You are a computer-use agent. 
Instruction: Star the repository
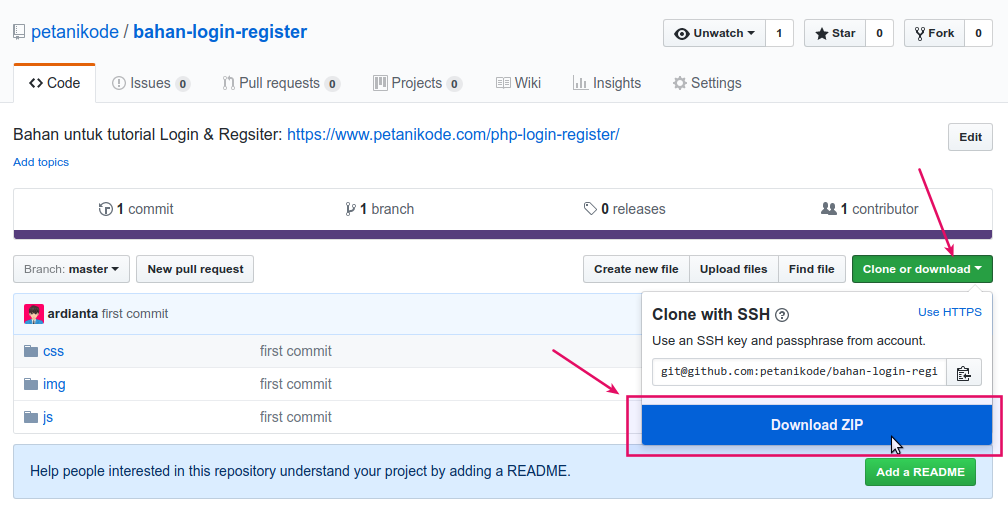(x=835, y=33)
